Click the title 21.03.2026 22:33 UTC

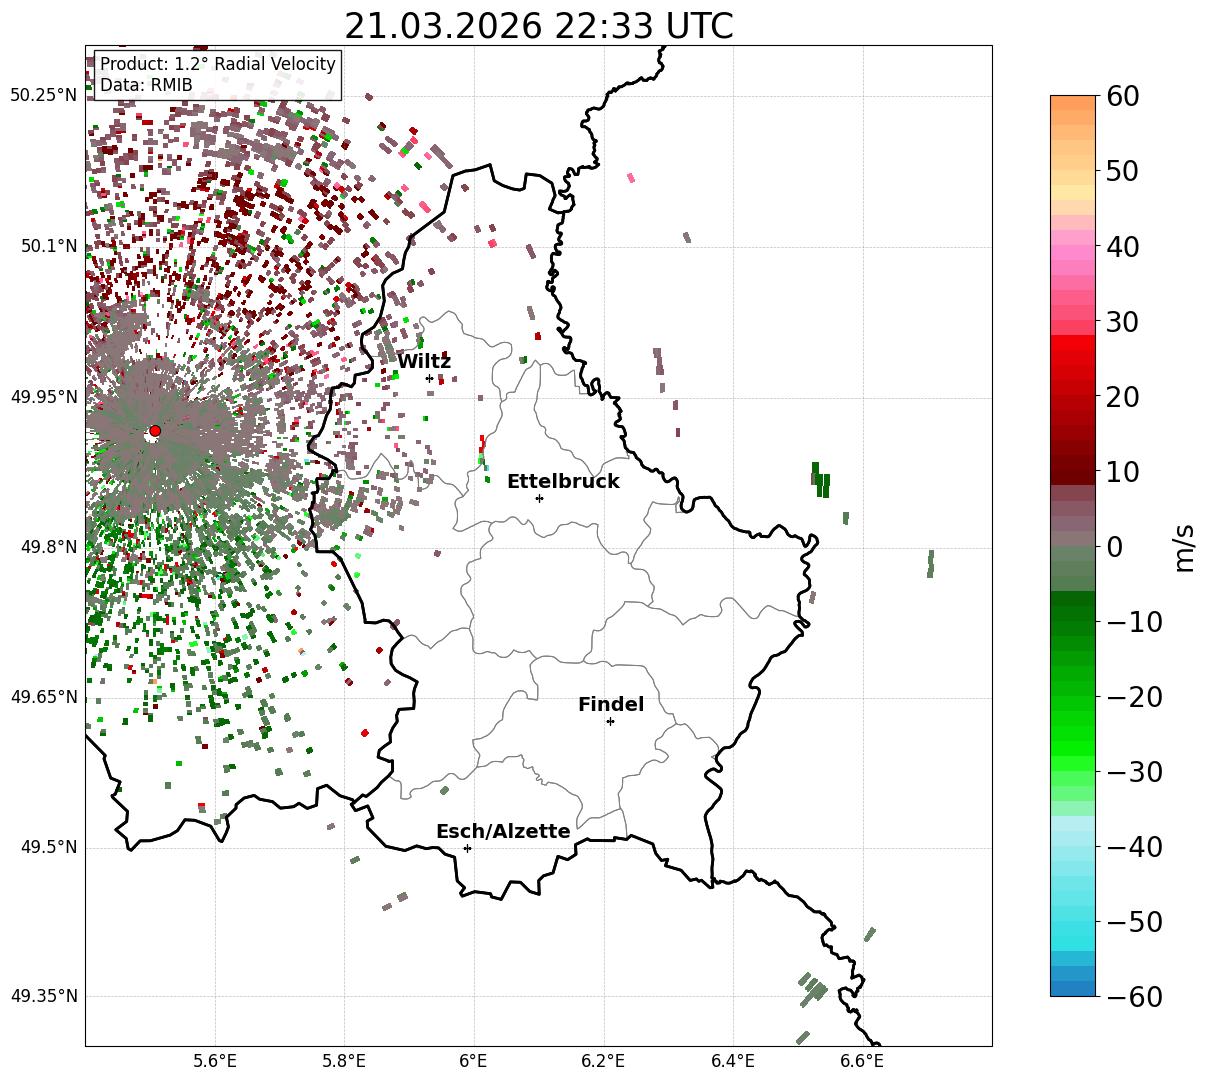tap(539, 26)
